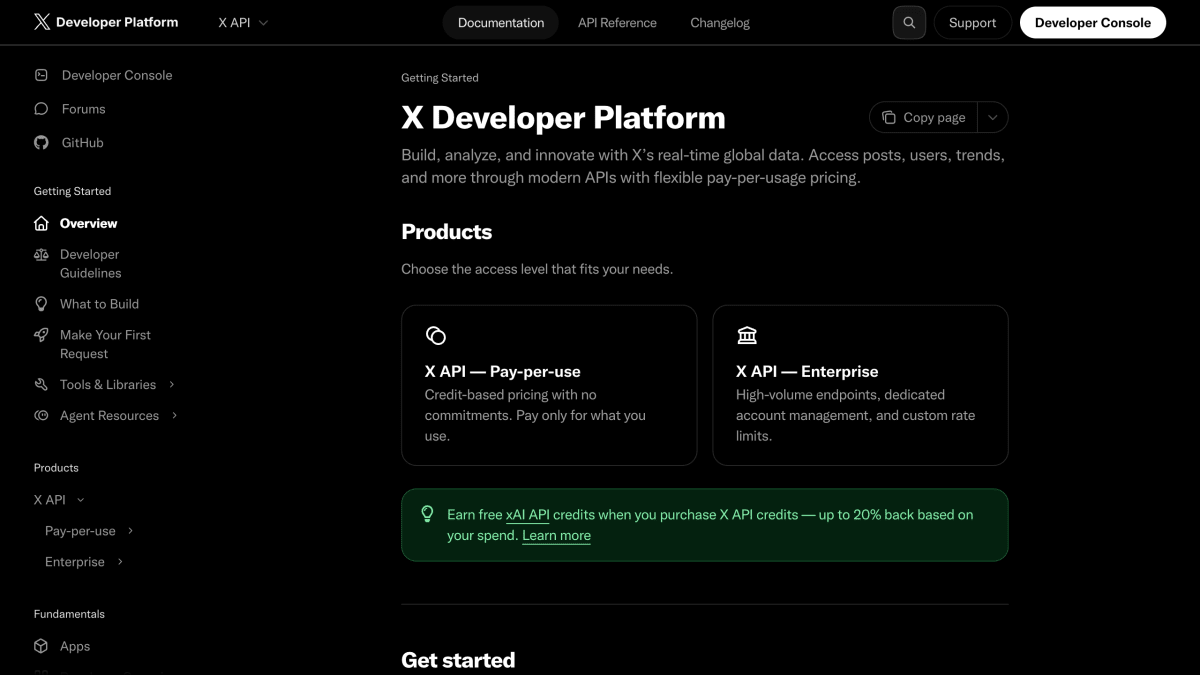Viewport: 1200px width, 675px height.
Task: Follow the Learn more link
Action: point(556,536)
